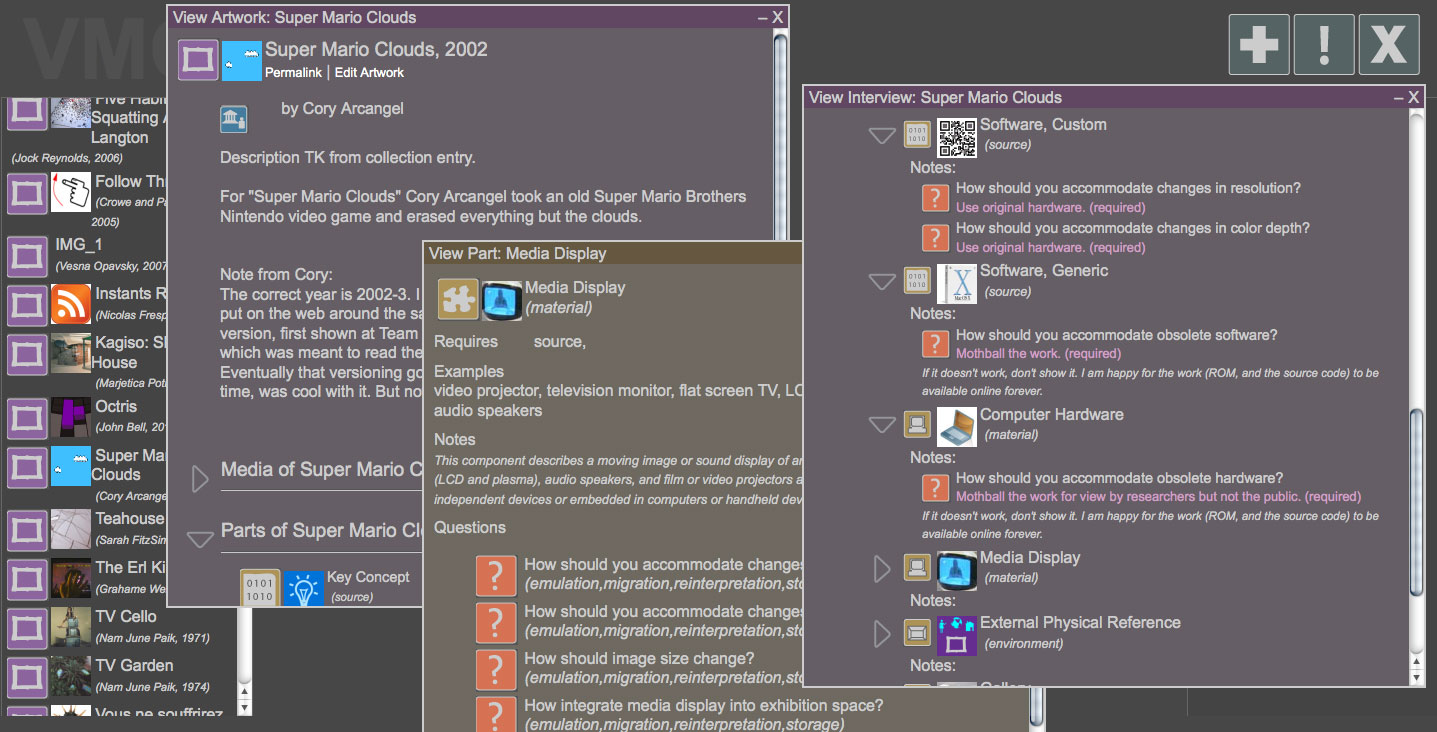
Task: Expand the External Physical Reference entry
Action: click(882, 634)
